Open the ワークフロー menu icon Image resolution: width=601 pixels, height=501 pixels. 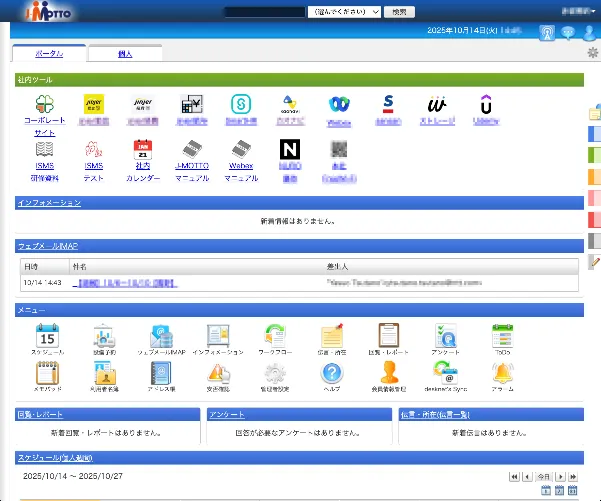click(x=275, y=336)
